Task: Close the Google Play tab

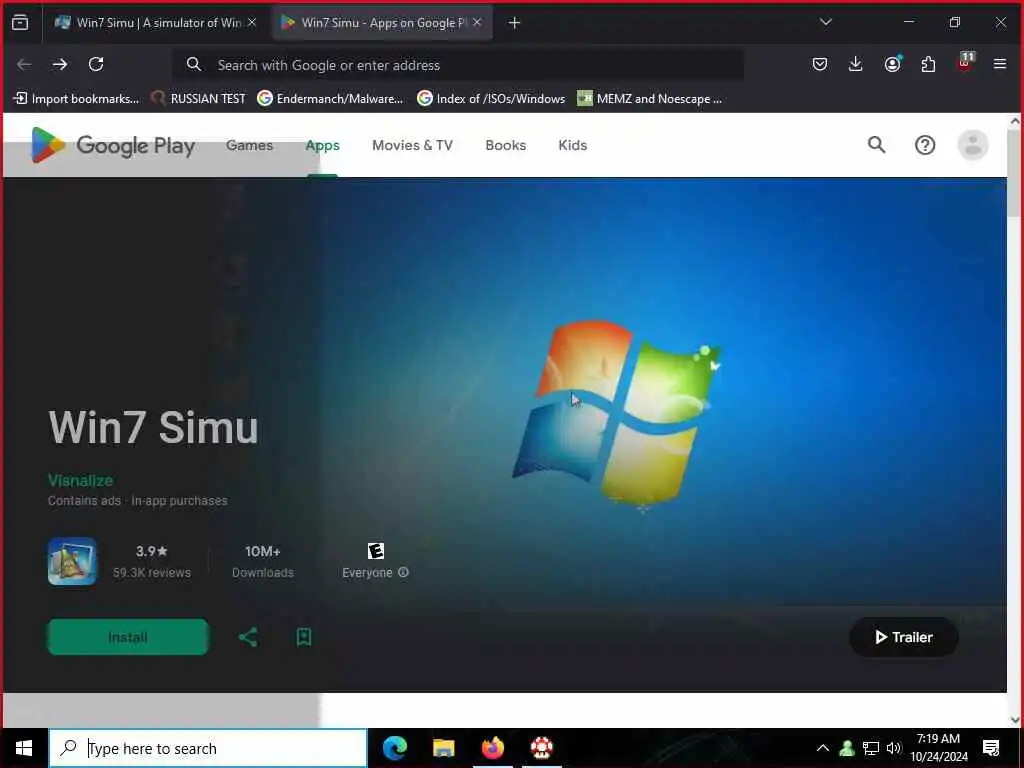Action: 477,22
